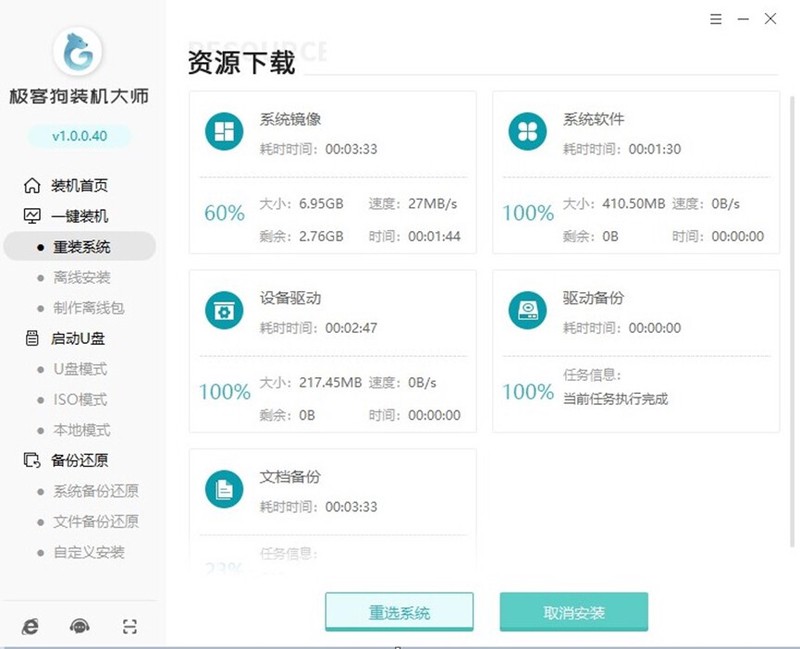800x649 pixels.
Task: Click the 重选系统 button
Action: click(x=399, y=612)
